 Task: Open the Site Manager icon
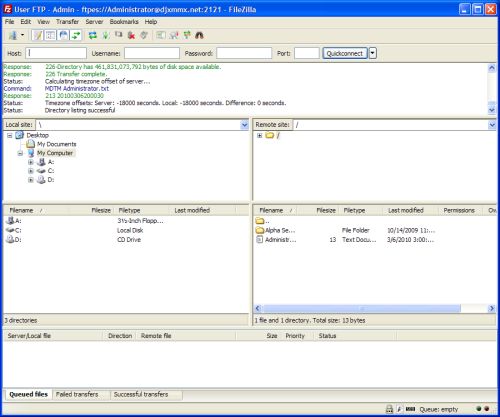pos(13,35)
